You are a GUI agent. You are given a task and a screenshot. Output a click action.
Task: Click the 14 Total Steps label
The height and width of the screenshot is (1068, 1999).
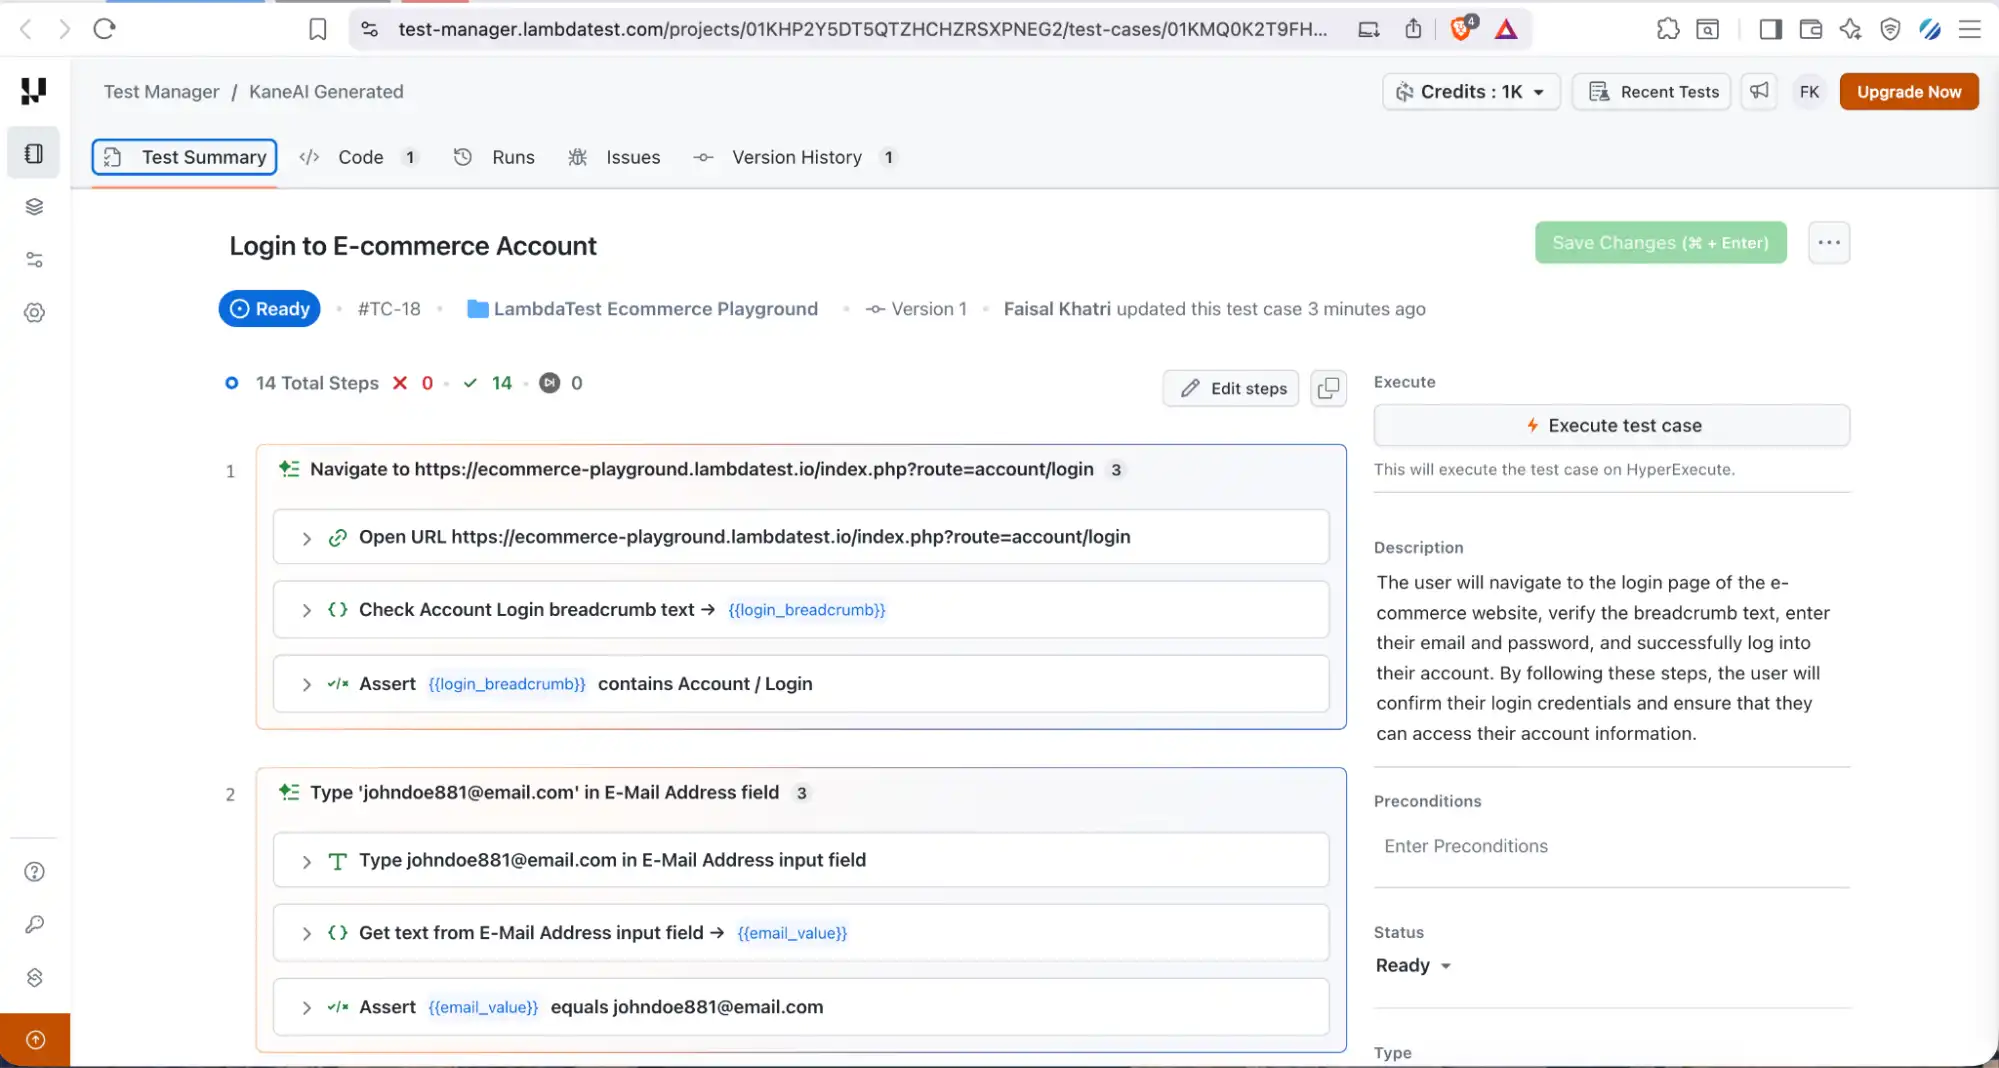point(317,383)
